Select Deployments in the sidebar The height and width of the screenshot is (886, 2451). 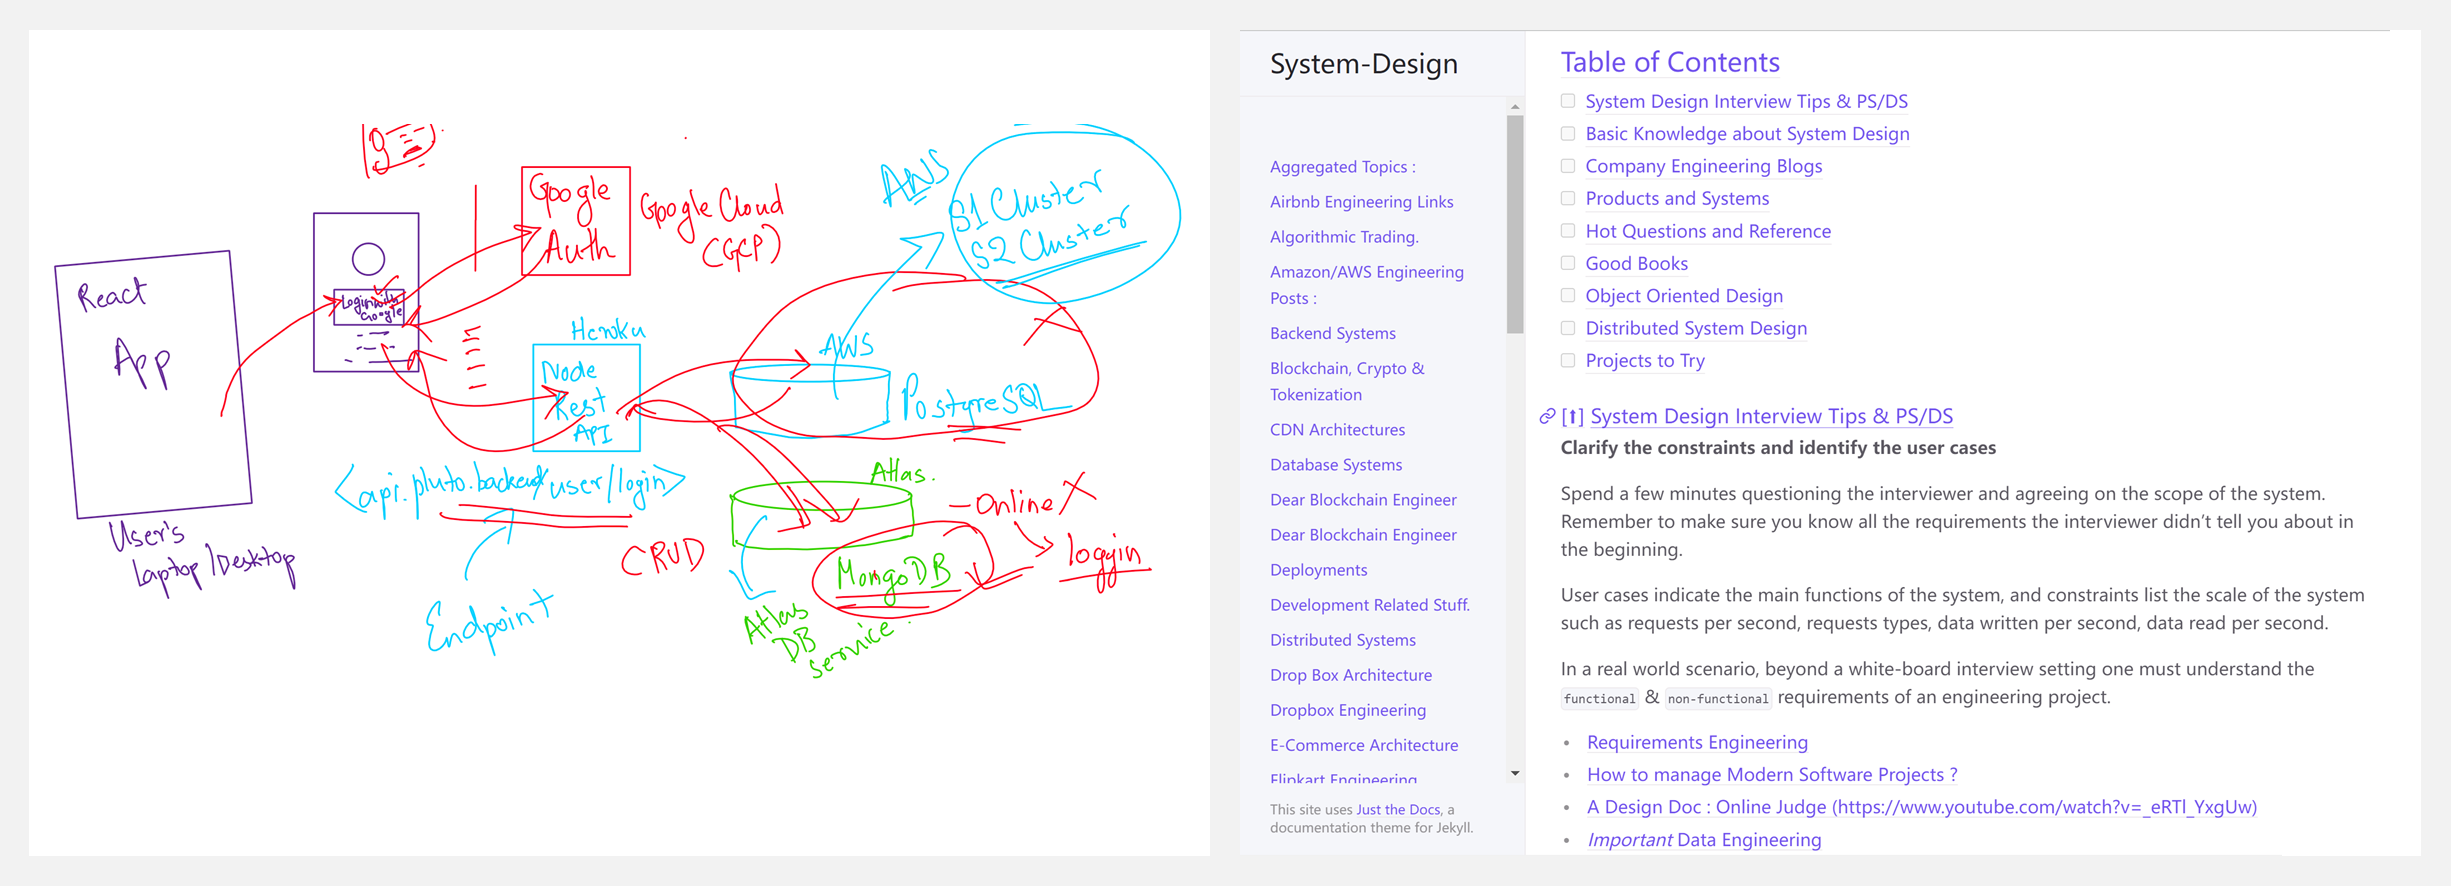[1318, 570]
